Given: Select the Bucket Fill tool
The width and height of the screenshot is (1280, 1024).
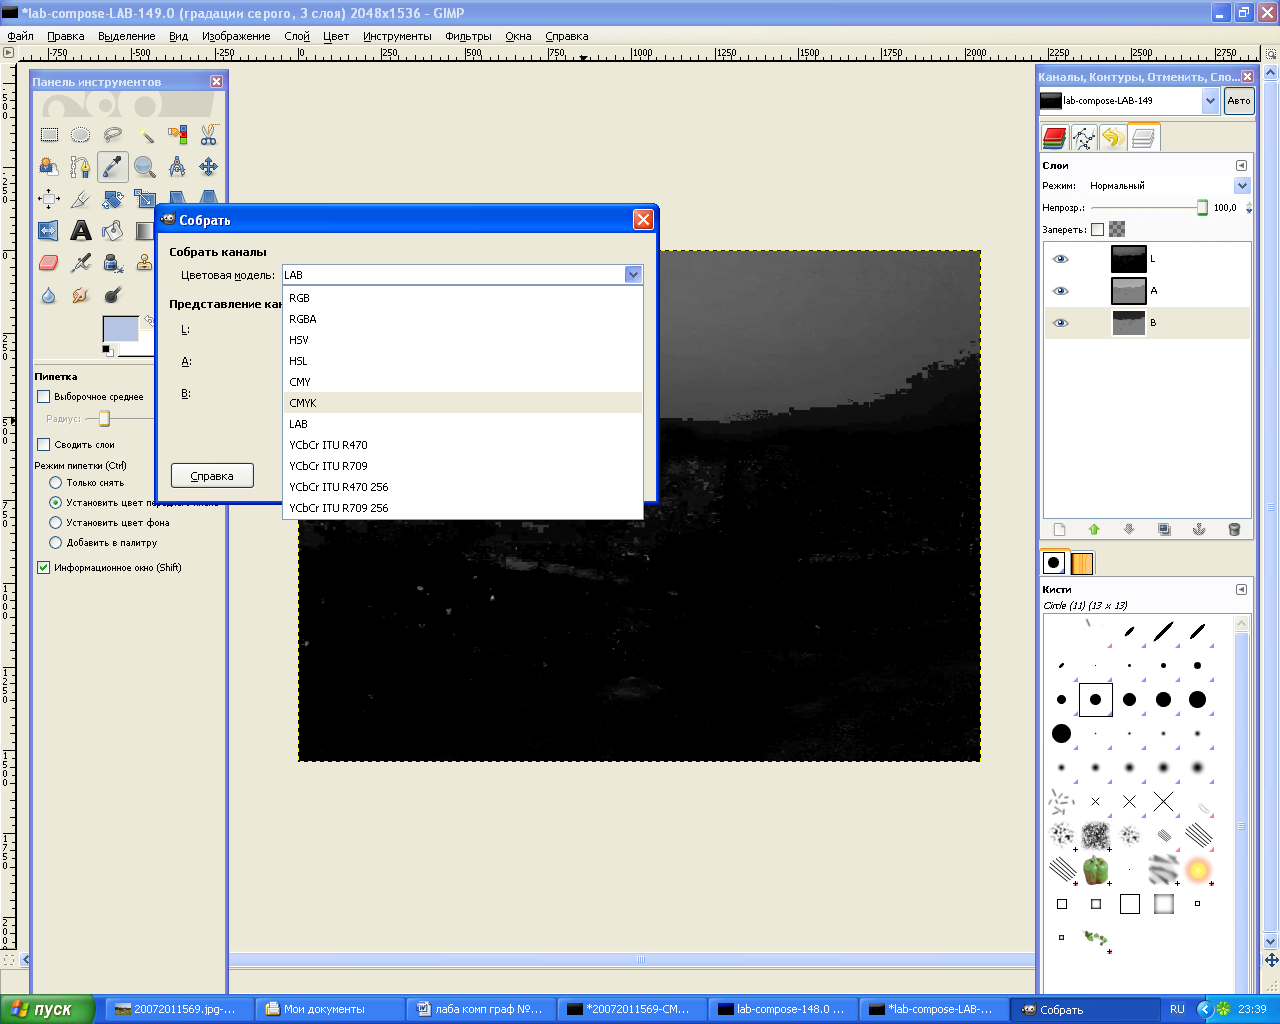Looking at the screenshot, I should [x=113, y=231].
